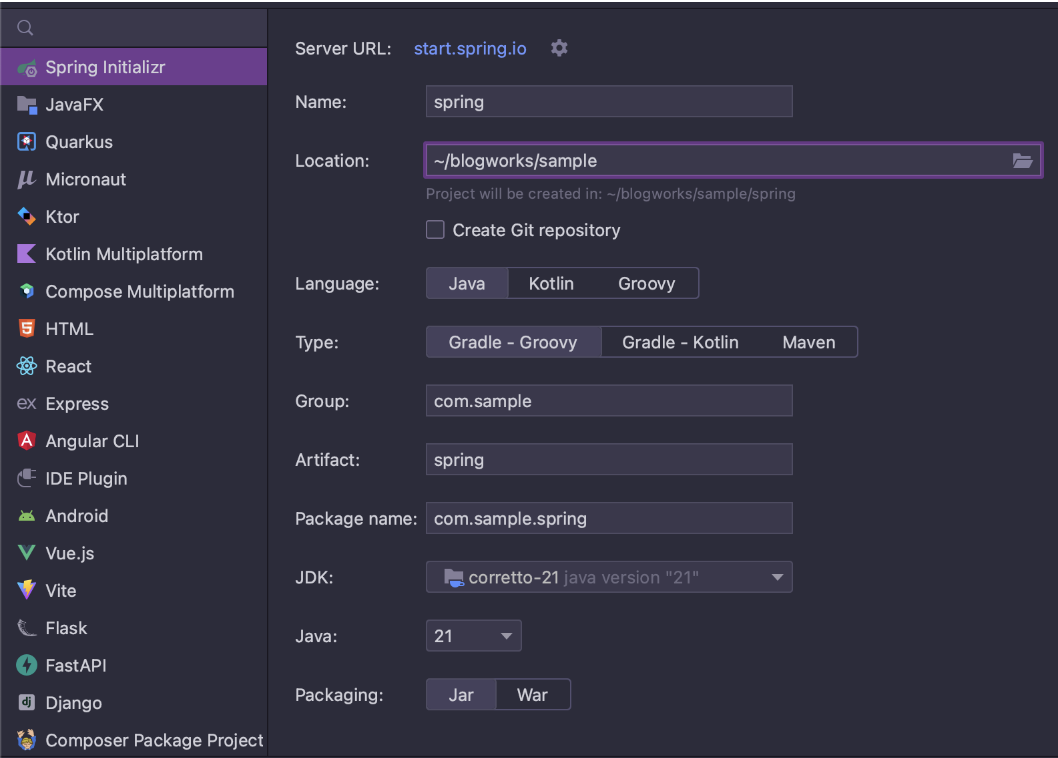
Task: Click the Micronaut mu icon
Action: (26, 179)
